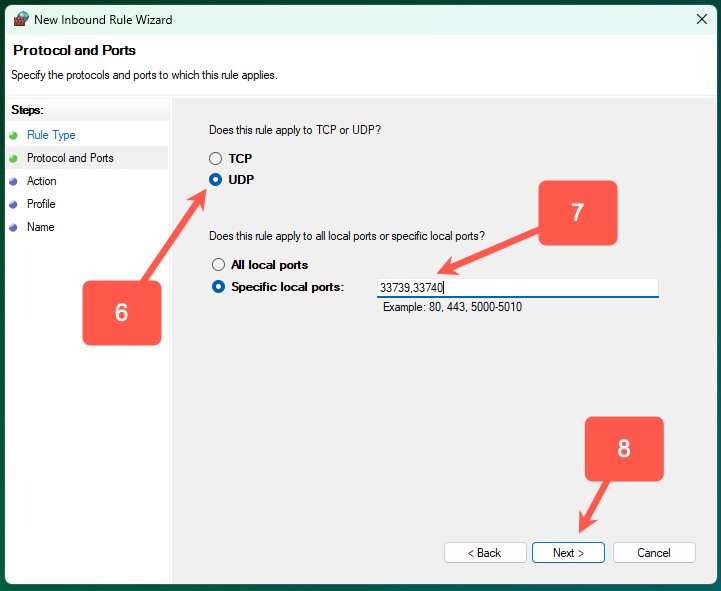Select the TCP protocol option

[216, 158]
